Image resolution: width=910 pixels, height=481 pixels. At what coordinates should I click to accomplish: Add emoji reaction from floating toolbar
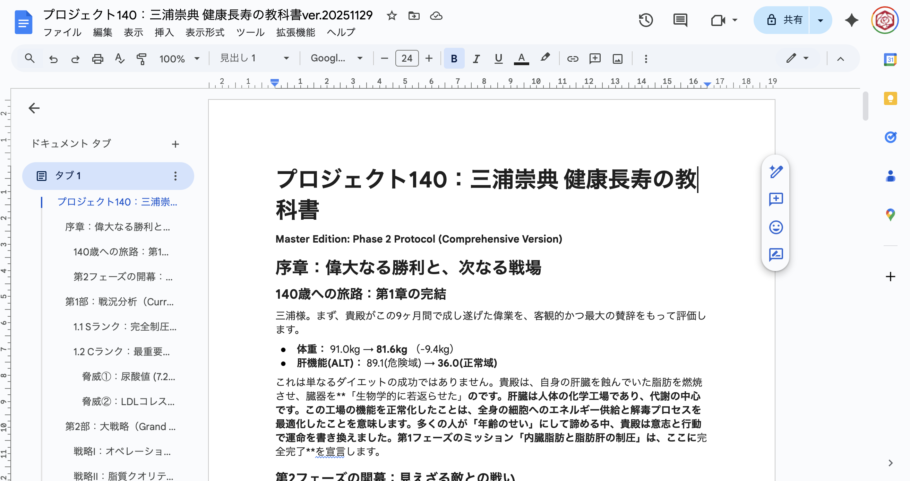coord(775,227)
